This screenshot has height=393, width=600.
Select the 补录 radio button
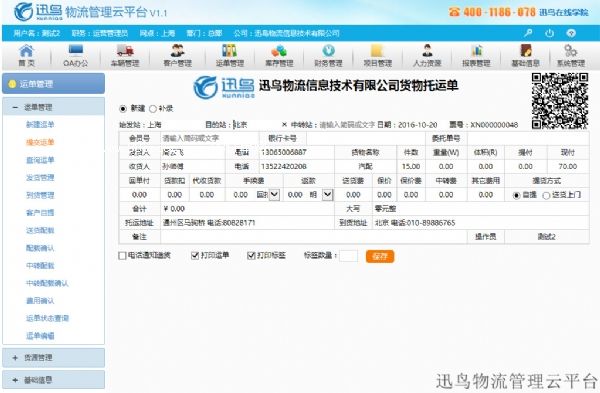click(x=153, y=109)
